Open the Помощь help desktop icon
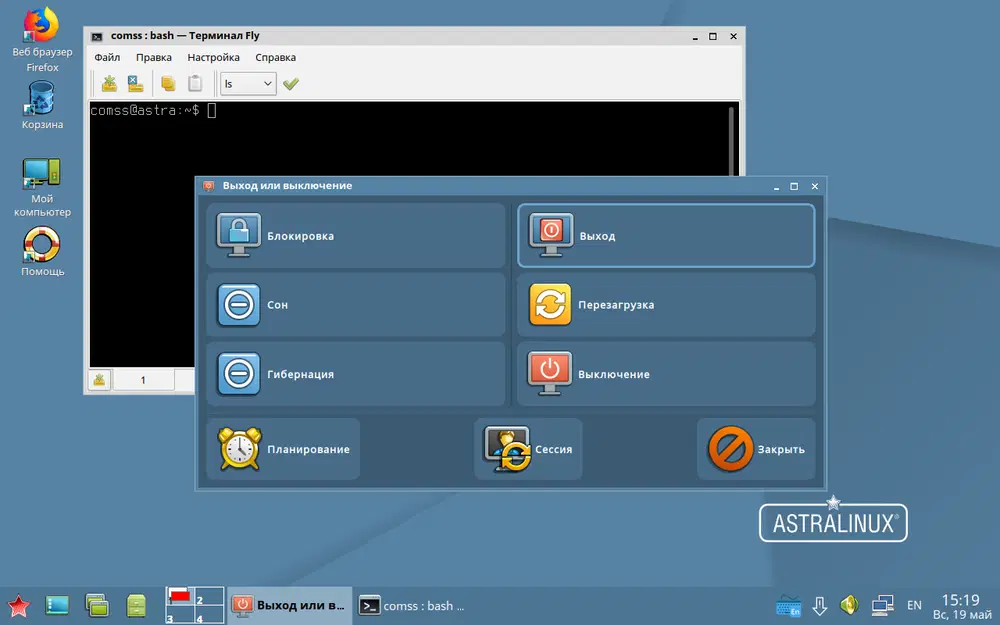 (42, 253)
